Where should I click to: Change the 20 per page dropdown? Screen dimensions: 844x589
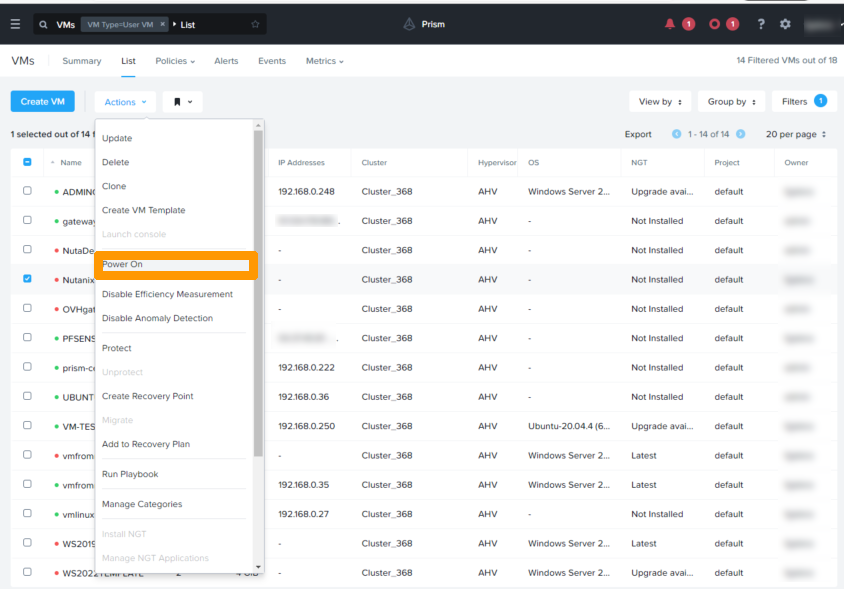coord(796,134)
